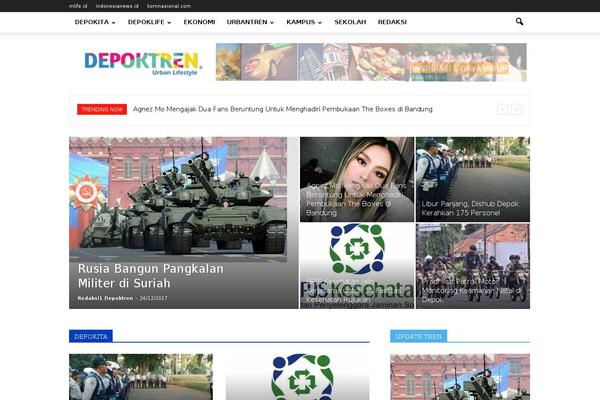Open trending headline about Agnez Mo
600x400 pixels.
click(283, 109)
